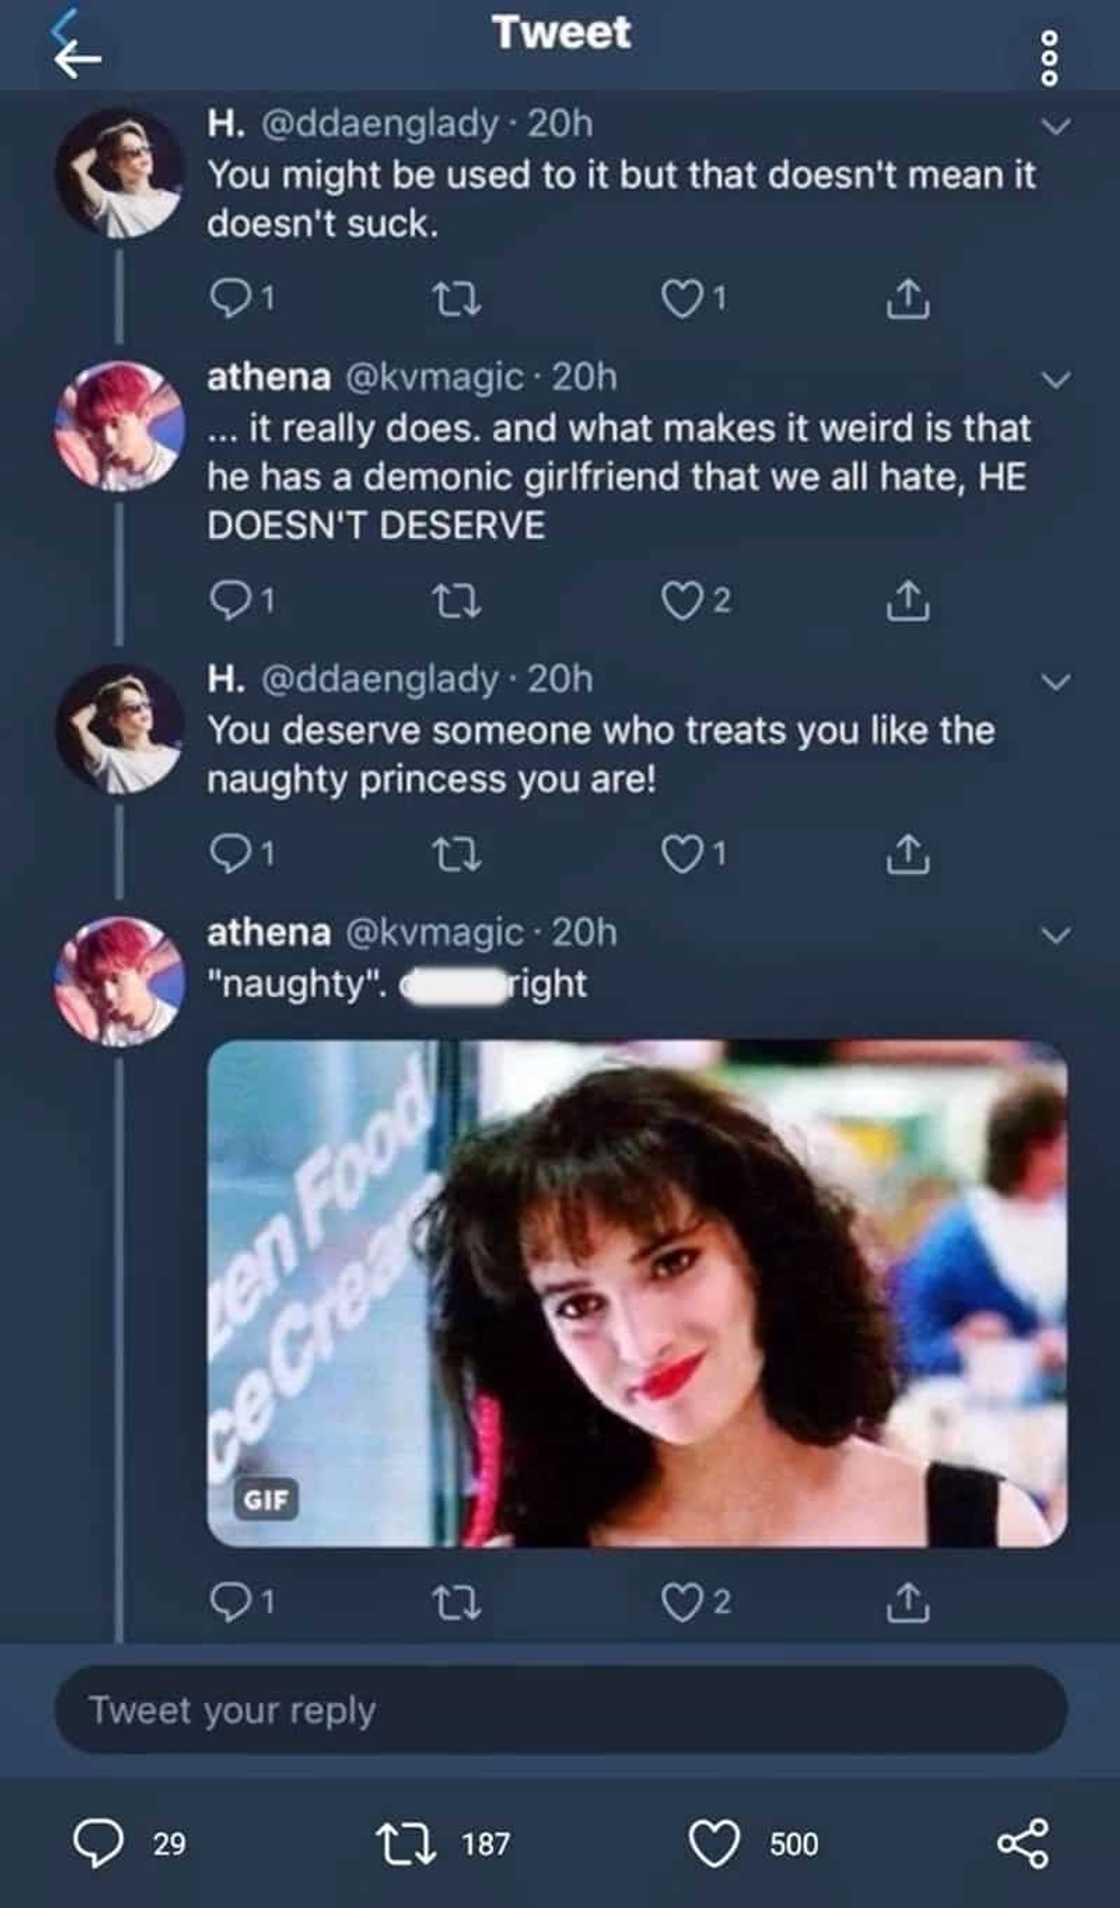This screenshot has height=1908, width=1120.
Task: Click the bottom bar reply icon with 29
Action: tap(99, 1843)
